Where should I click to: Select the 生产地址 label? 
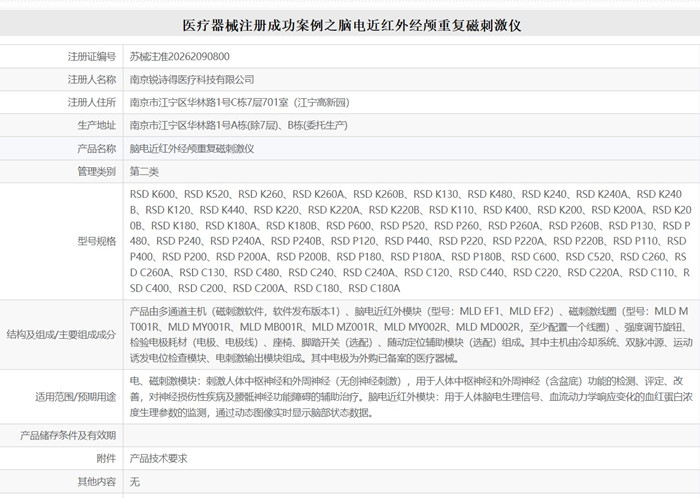click(x=96, y=125)
